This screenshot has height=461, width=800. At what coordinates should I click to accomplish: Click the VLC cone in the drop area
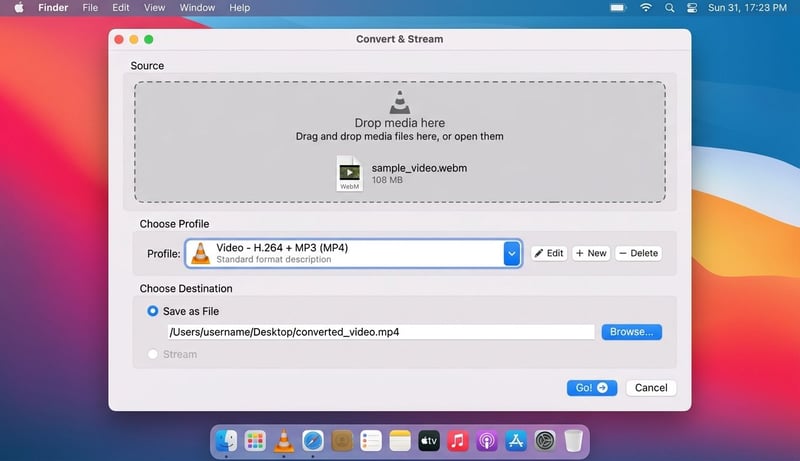(399, 102)
